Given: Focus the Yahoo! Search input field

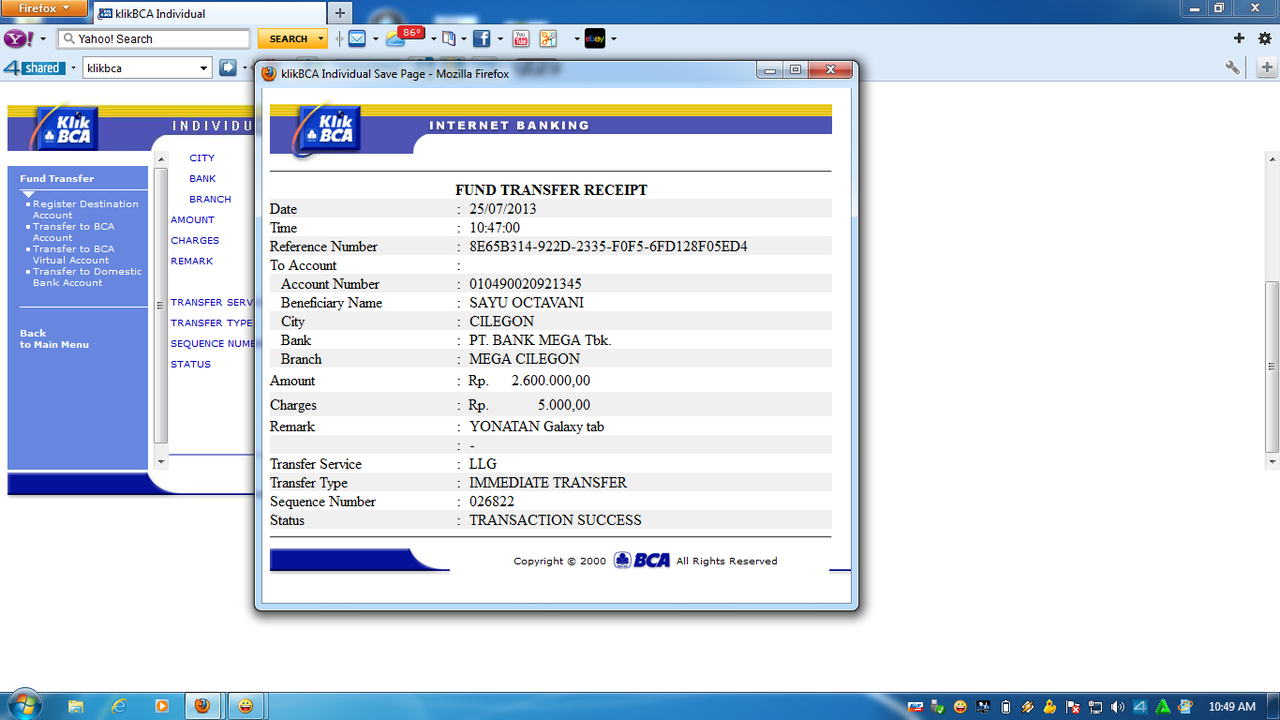Looking at the screenshot, I should 153,39.
